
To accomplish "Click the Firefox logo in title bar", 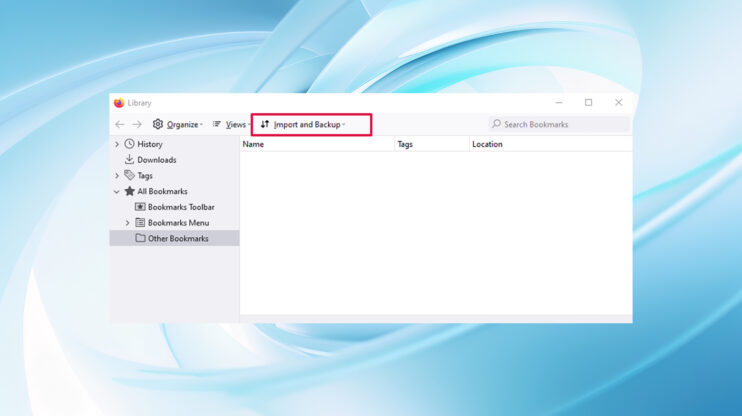I will click(x=119, y=103).
